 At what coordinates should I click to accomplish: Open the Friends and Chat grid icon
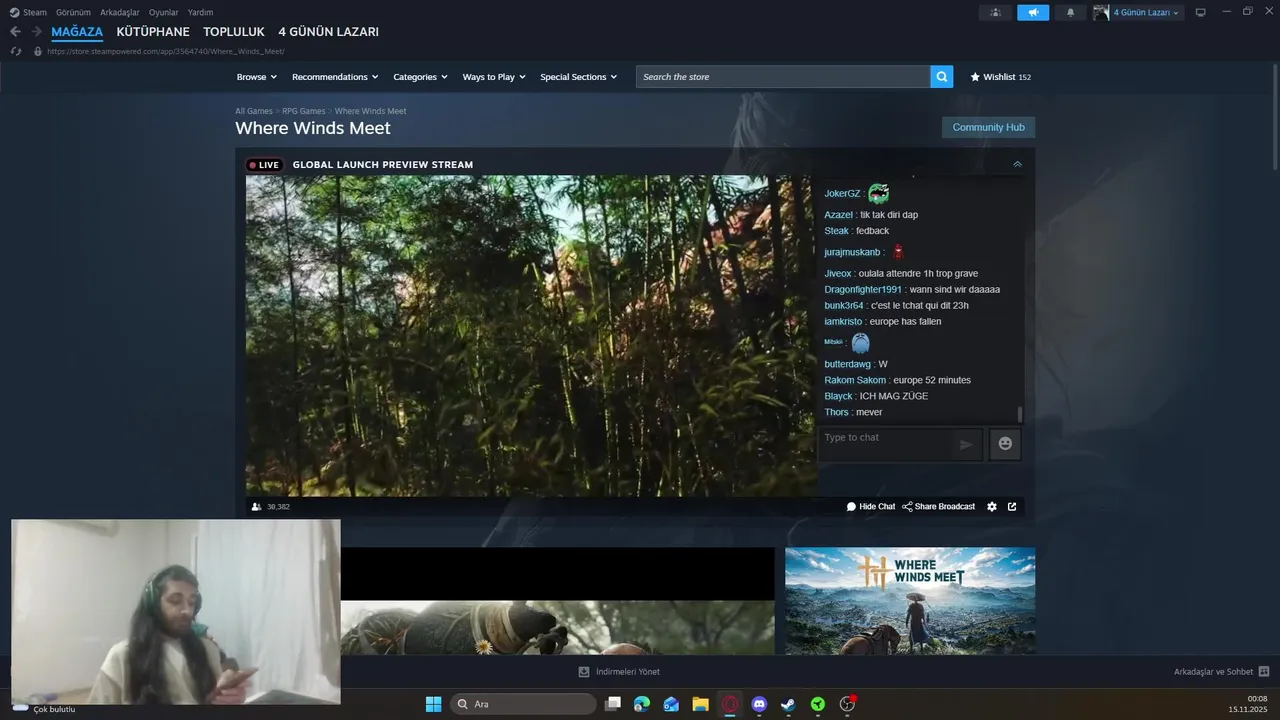tap(1264, 672)
